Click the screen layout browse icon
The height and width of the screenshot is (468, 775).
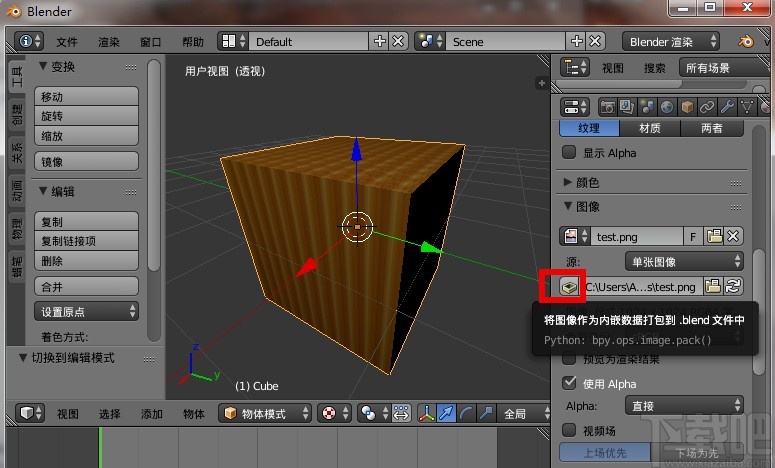tap(233, 41)
